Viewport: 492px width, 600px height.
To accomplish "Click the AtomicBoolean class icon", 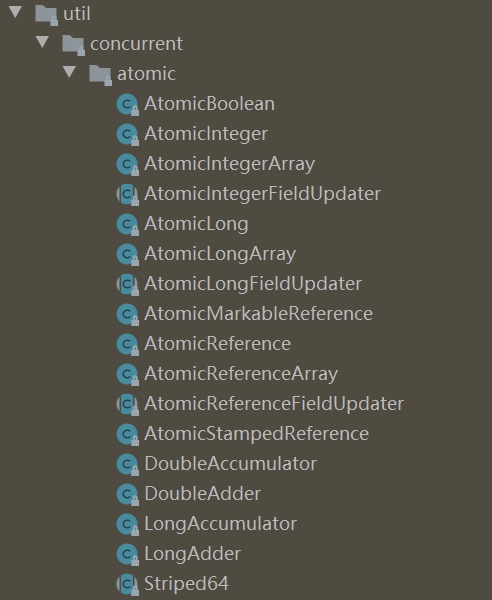I will (x=127, y=104).
